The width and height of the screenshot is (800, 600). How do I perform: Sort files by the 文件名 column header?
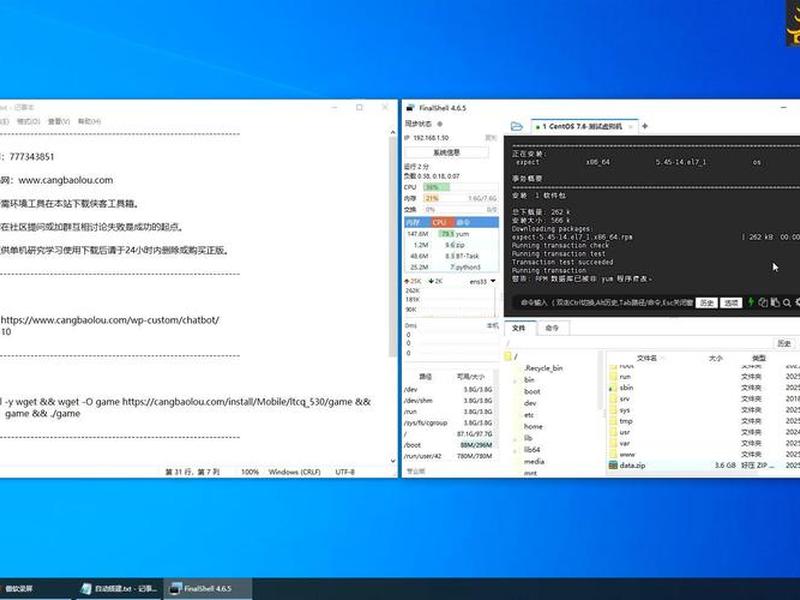pyautogui.click(x=647, y=358)
